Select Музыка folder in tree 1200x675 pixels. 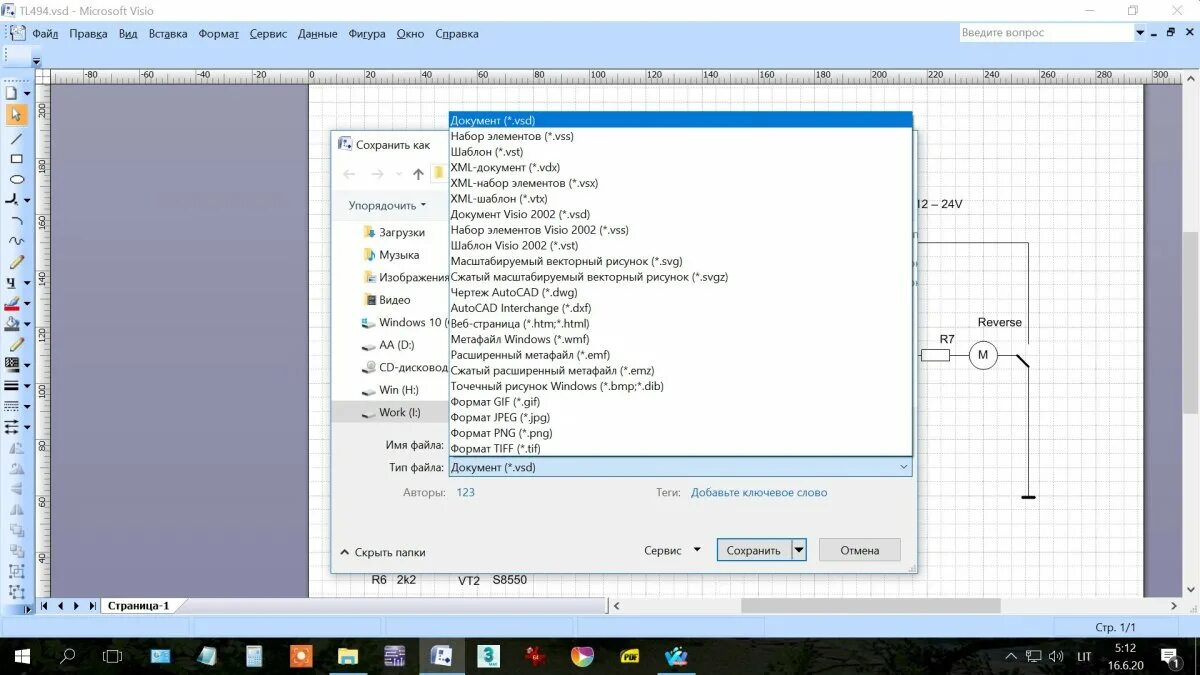(x=399, y=255)
